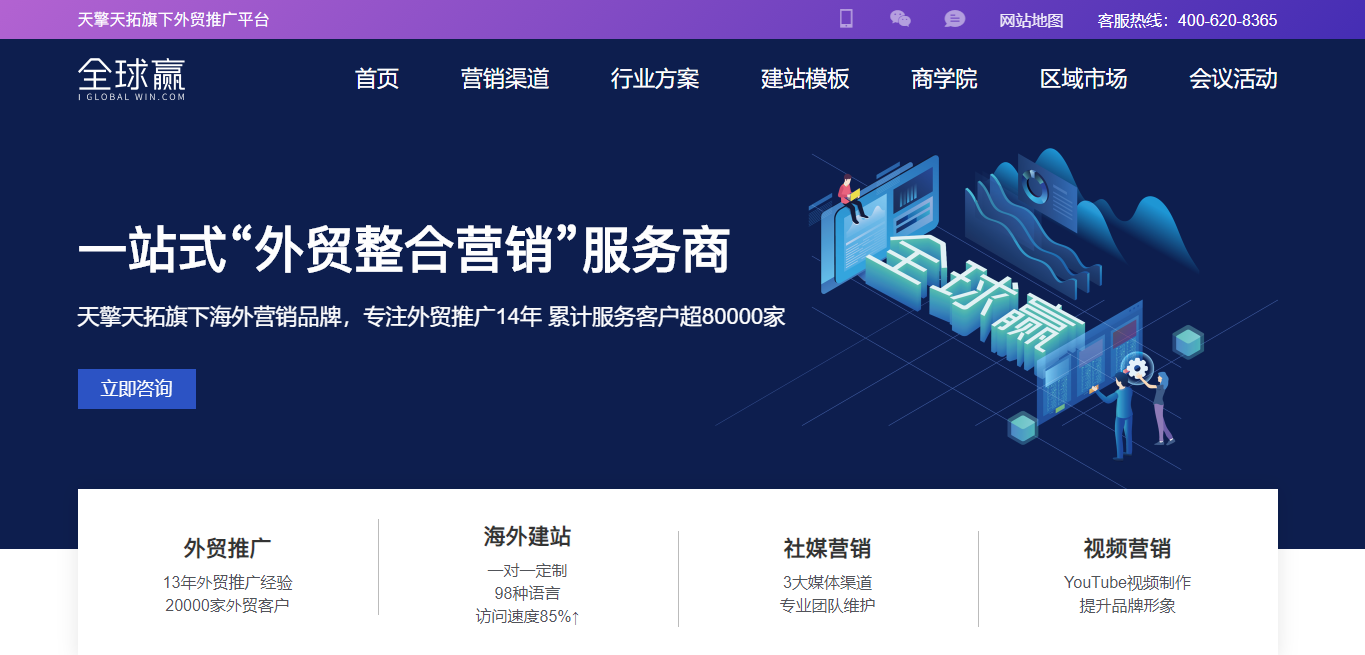Screen dimensions: 1365x655
Task: Click the mobile phone icon in top bar
Action: (846, 19)
